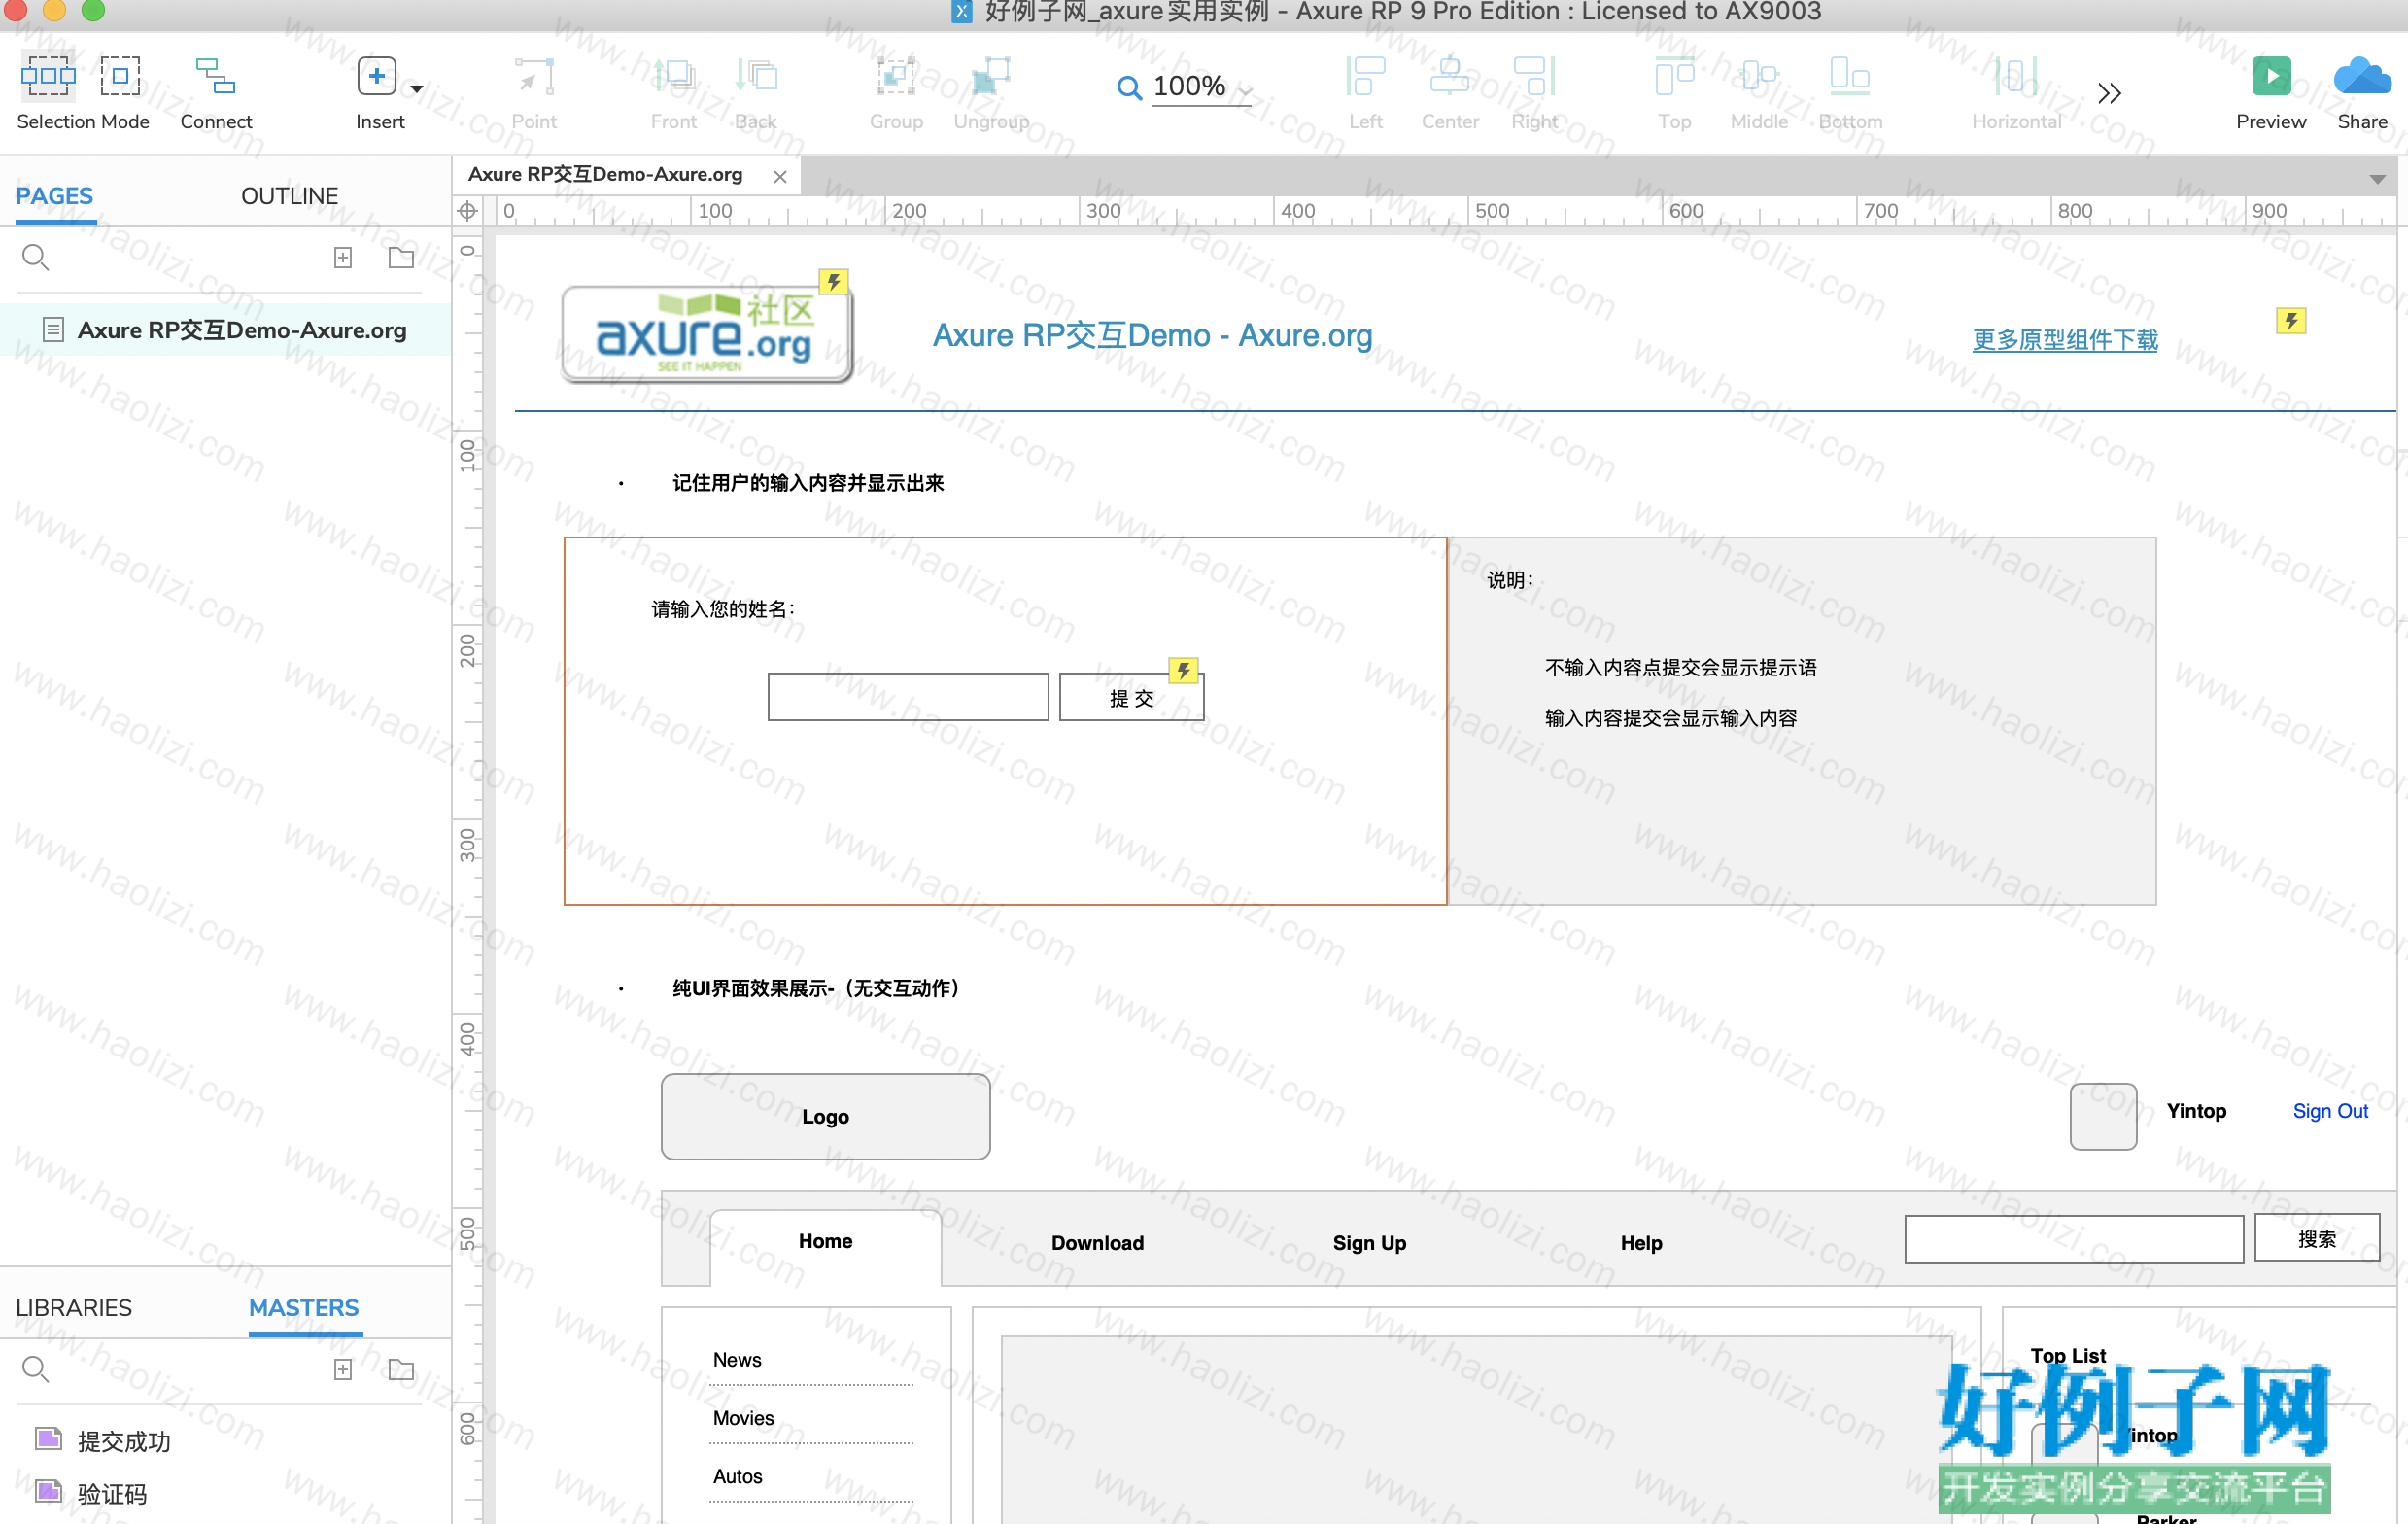Click the name input field
2408x1524 pixels.
pyautogui.click(x=907, y=696)
